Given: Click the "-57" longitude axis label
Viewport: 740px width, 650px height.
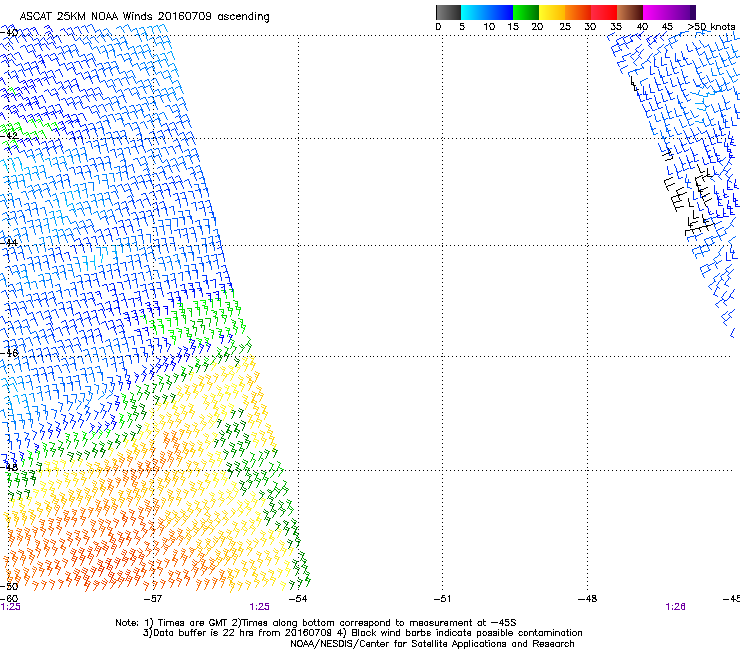Looking at the screenshot, I should [152, 599].
